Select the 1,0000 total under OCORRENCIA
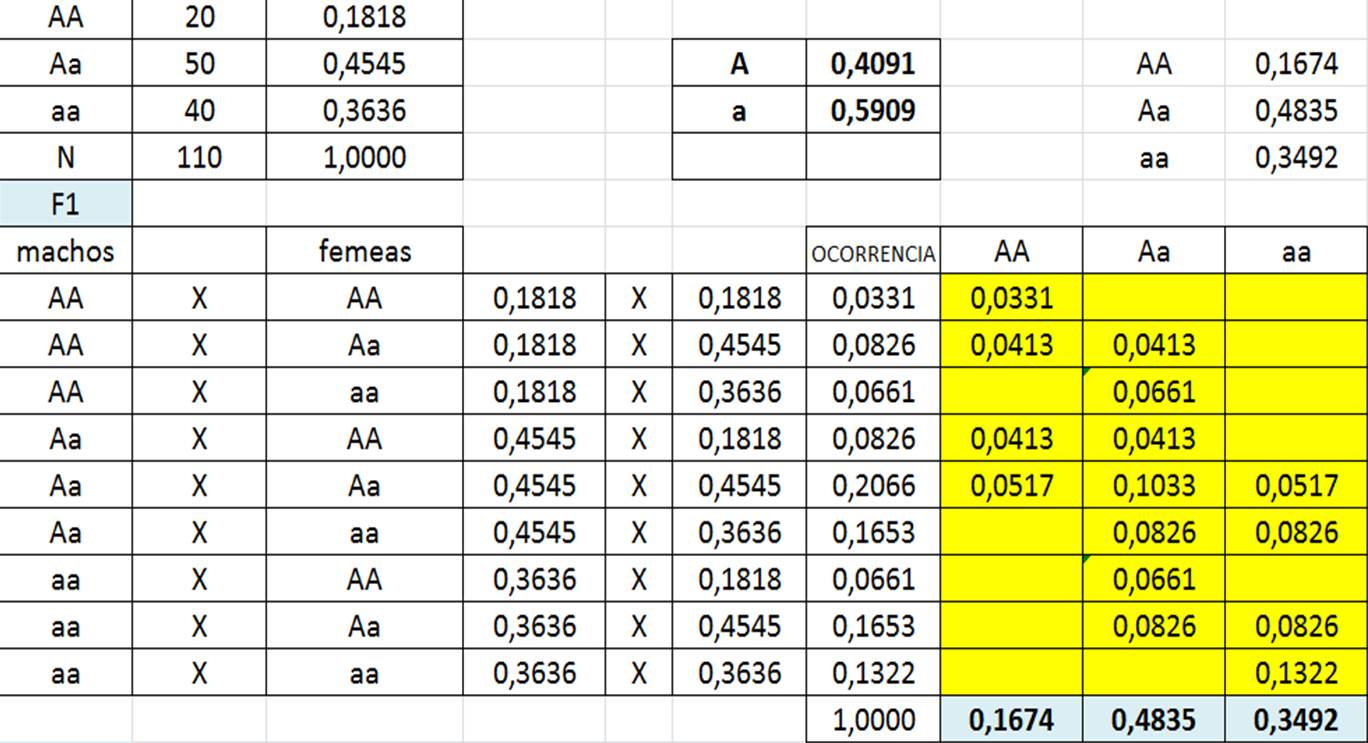Screen dimensions: 1368x743 [874, 720]
